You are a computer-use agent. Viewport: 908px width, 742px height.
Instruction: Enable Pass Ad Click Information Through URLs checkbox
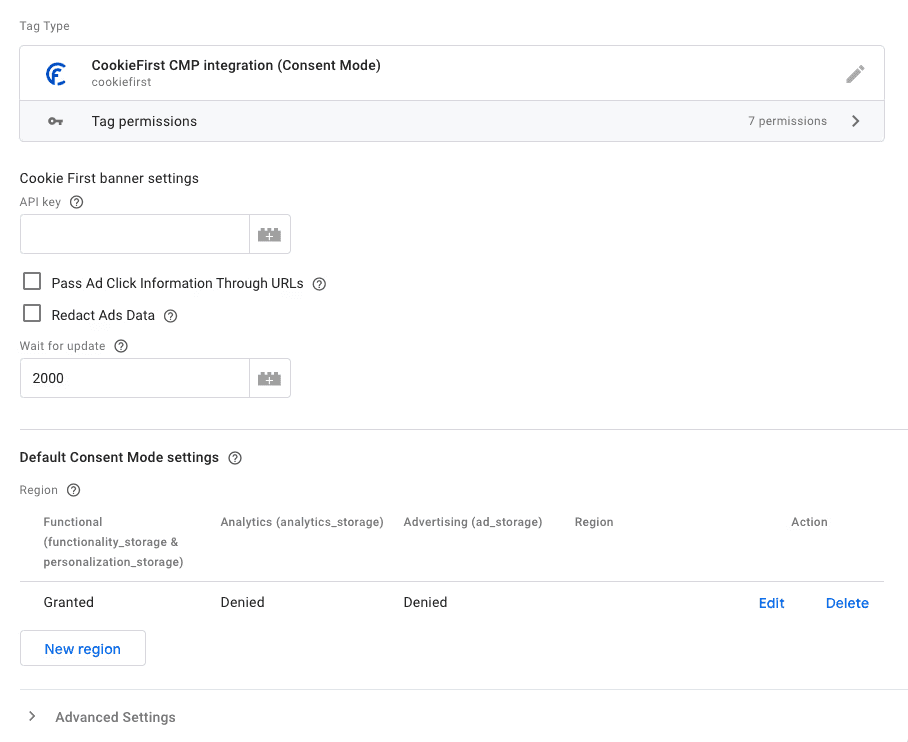point(32,282)
